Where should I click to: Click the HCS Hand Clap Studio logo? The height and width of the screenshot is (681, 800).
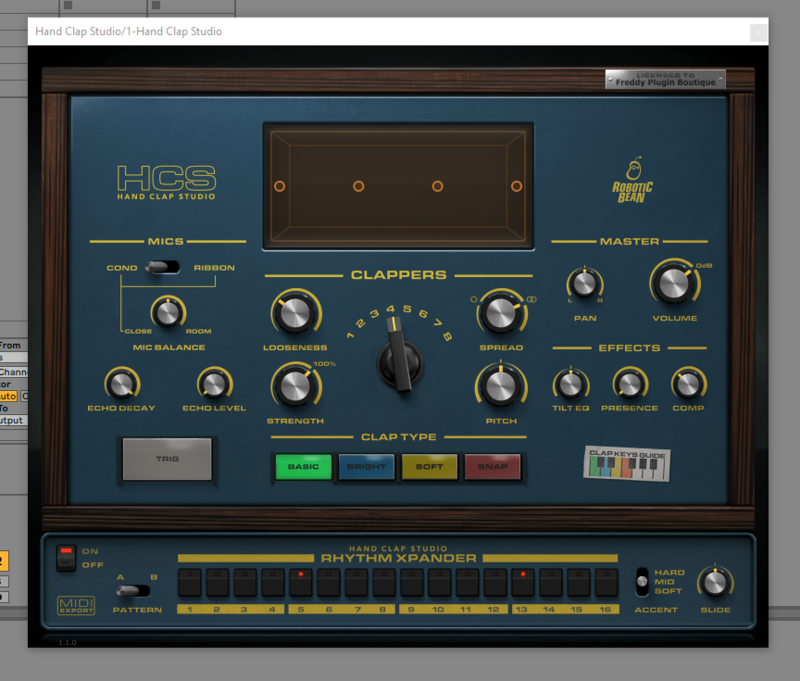coord(166,182)
